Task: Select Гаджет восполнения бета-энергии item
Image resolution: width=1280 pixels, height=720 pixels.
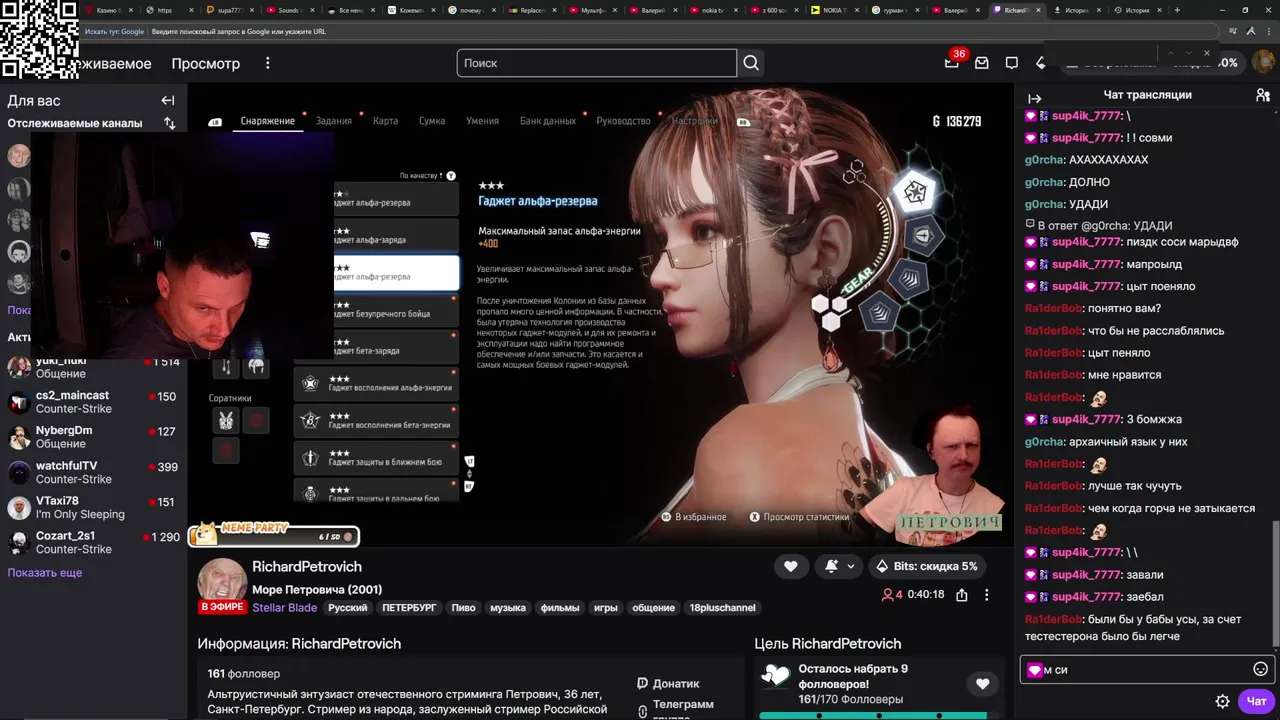Action: 376,420
